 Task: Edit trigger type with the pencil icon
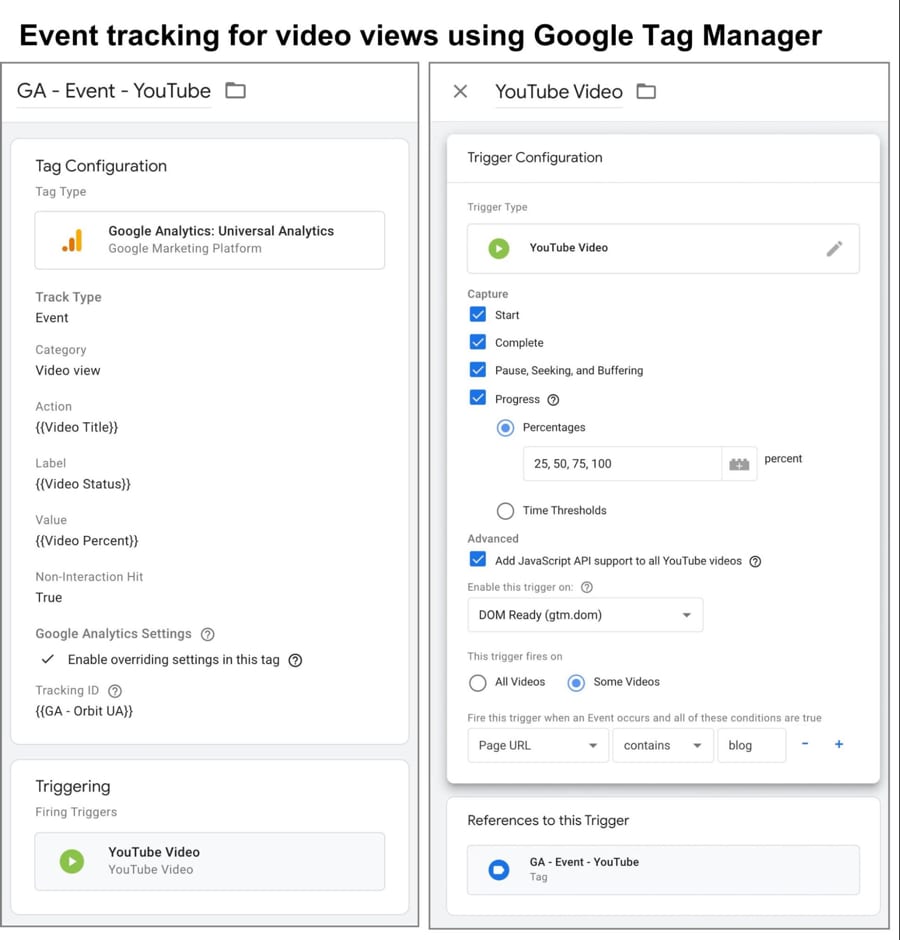click(x=834, y=248)
